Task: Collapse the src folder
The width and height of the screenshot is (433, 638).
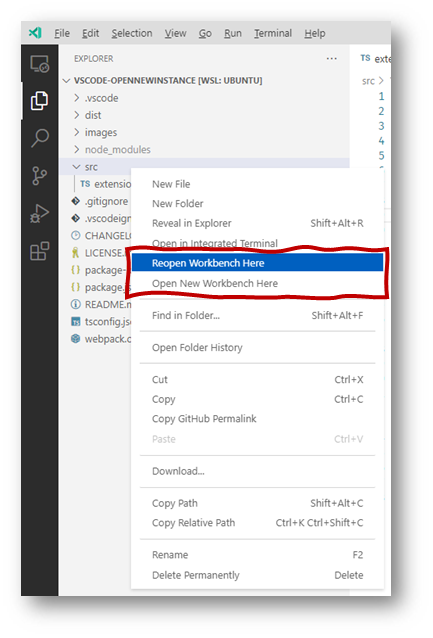Action: [86, 167]
